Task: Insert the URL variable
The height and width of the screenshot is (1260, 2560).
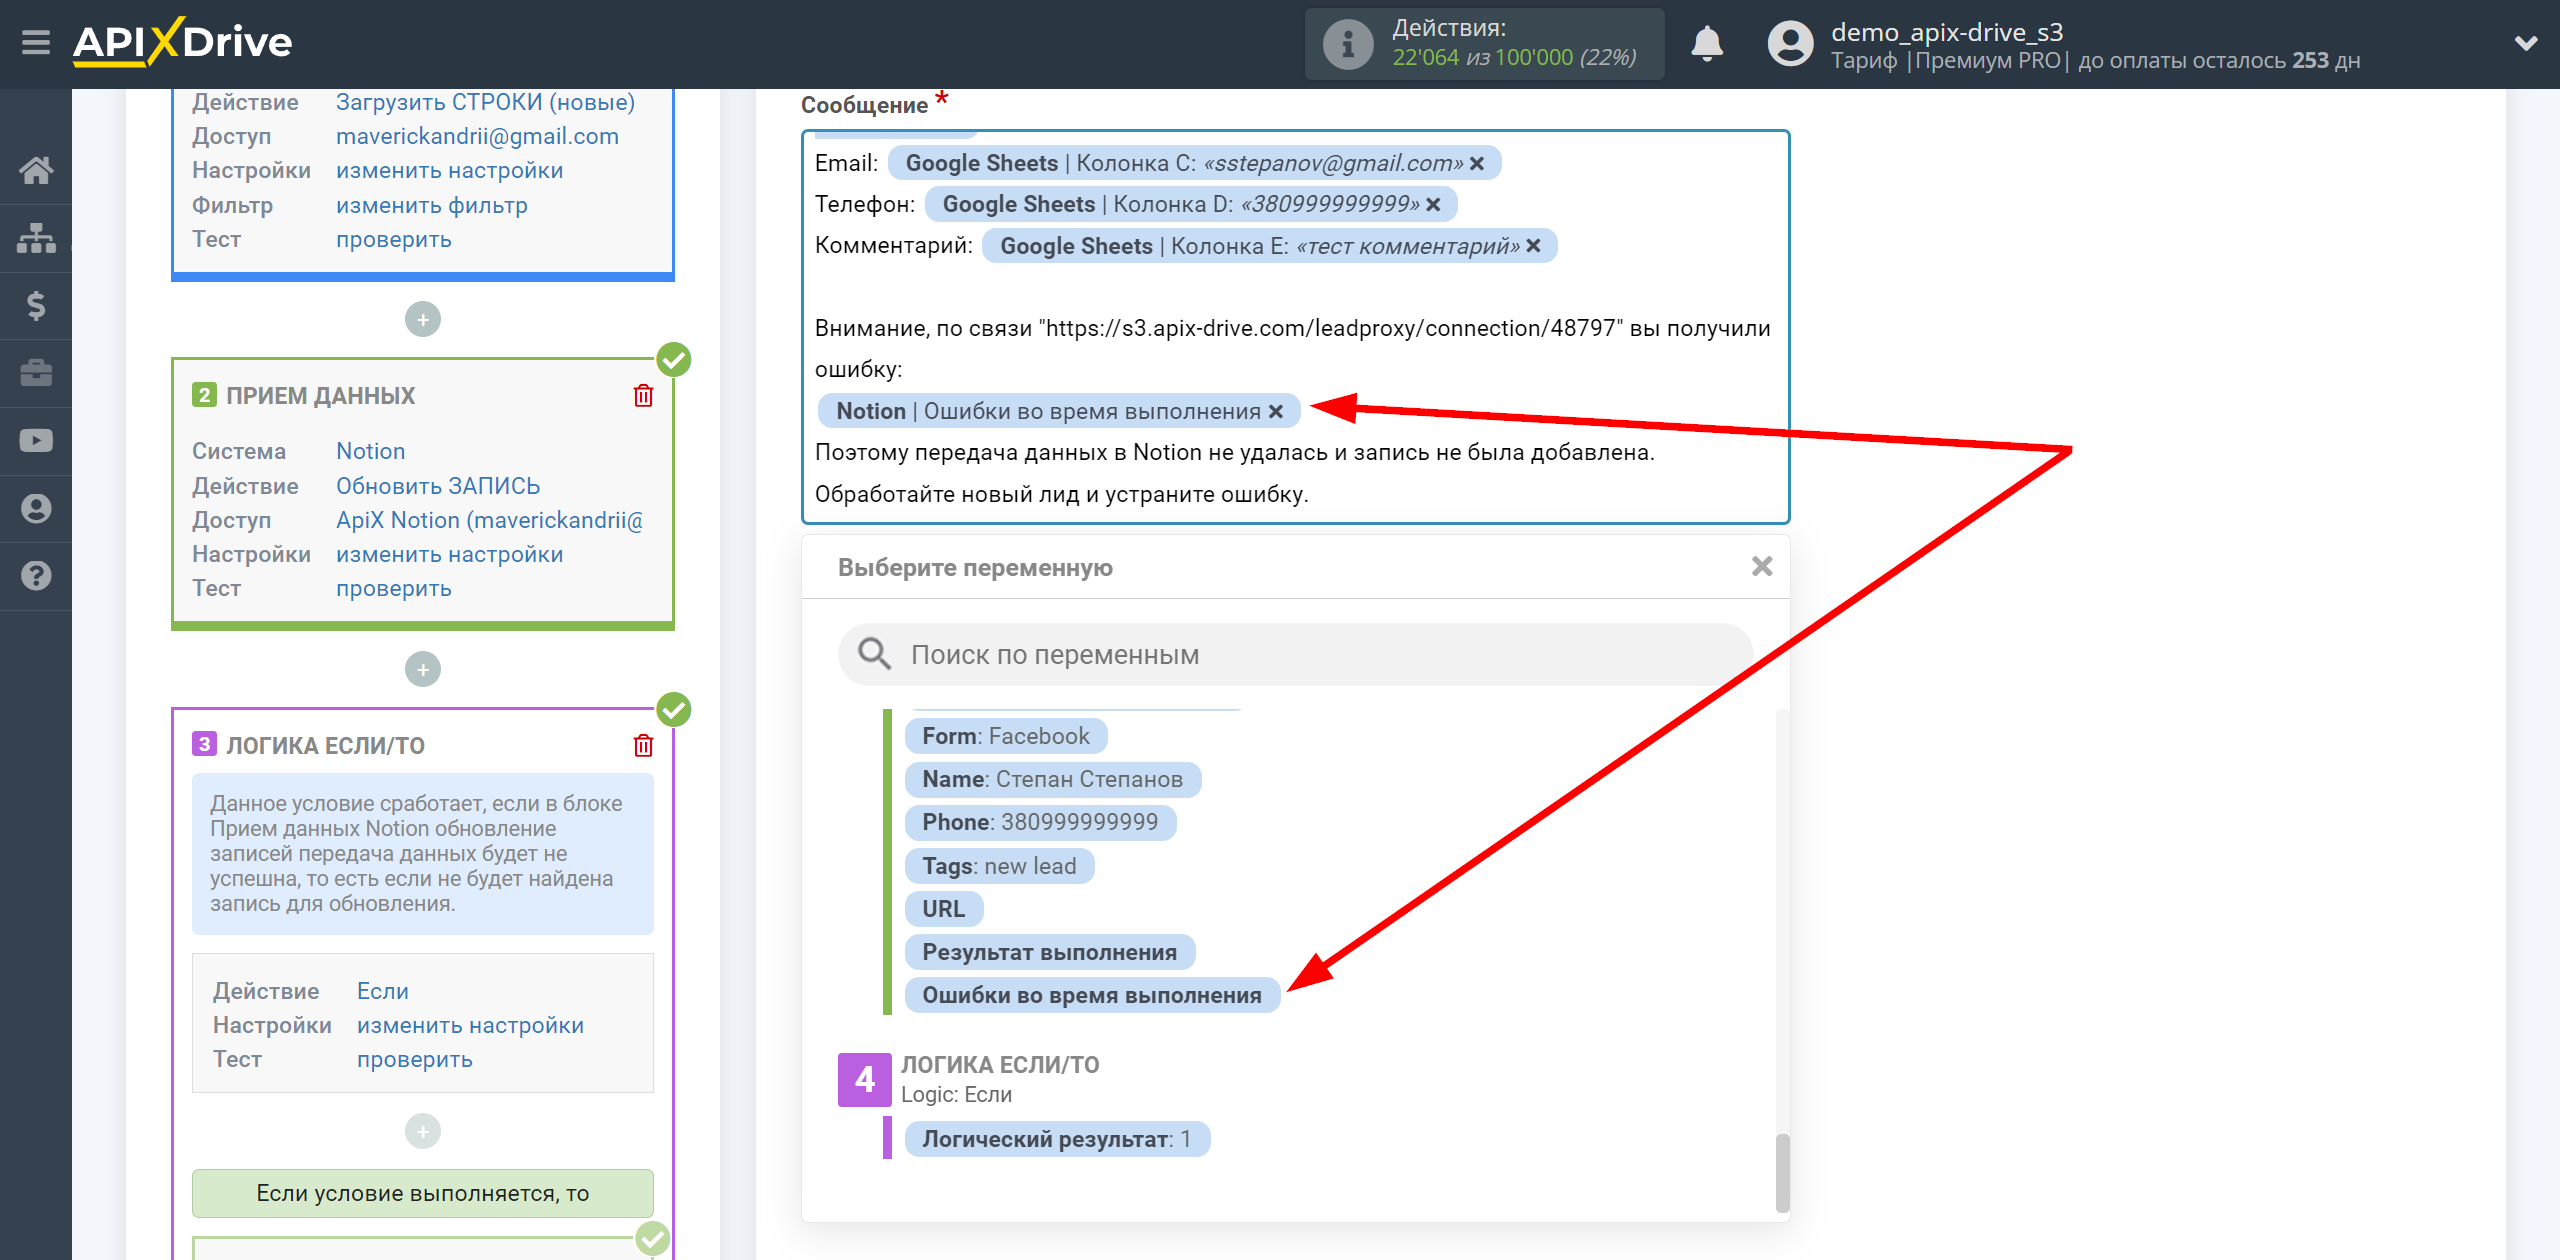Action: pyautogui.click(x=943, y=910)
